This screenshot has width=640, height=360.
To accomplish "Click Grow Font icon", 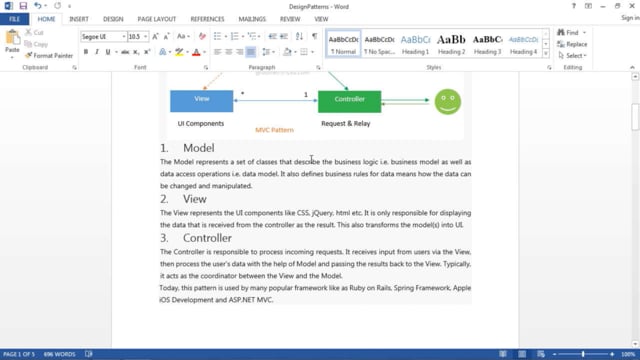I will (x=155, y=37).
